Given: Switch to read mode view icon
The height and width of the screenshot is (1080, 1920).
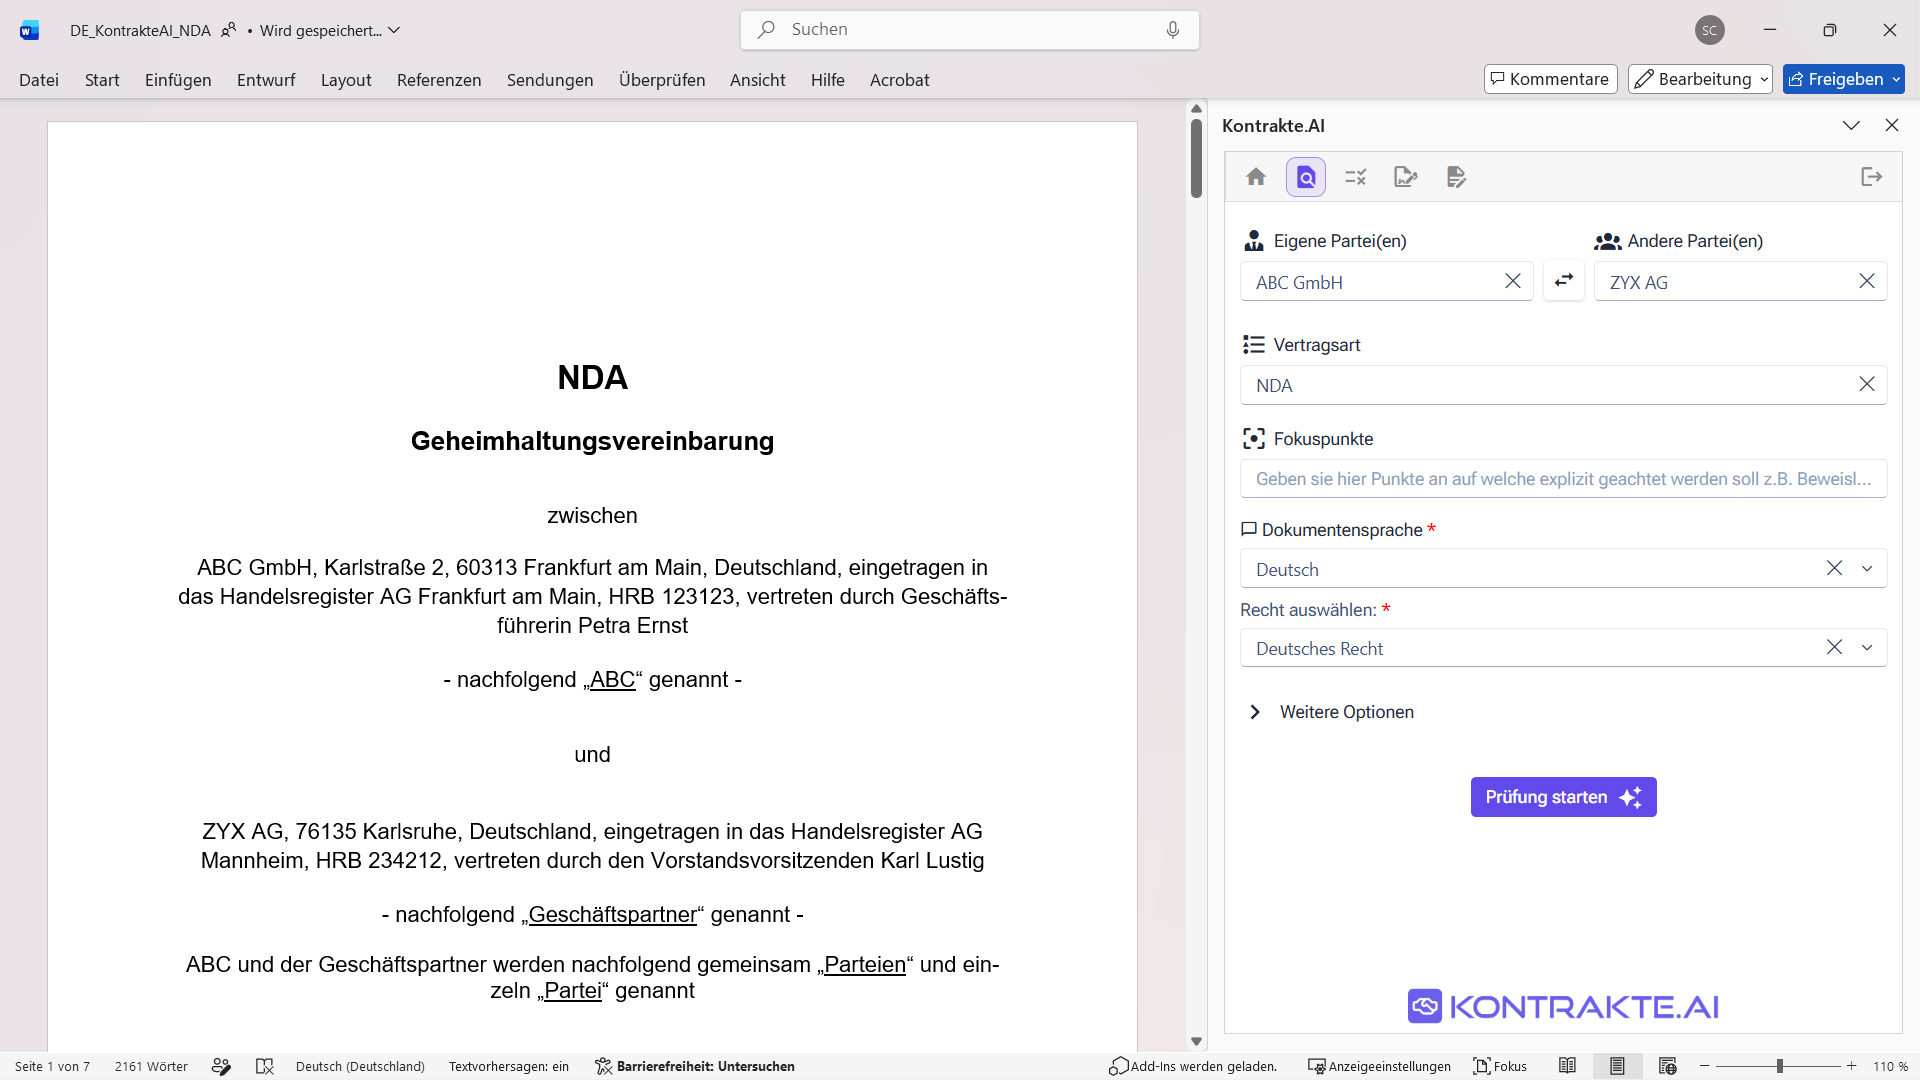Looking at the screenshot, I should 1567,1066.
